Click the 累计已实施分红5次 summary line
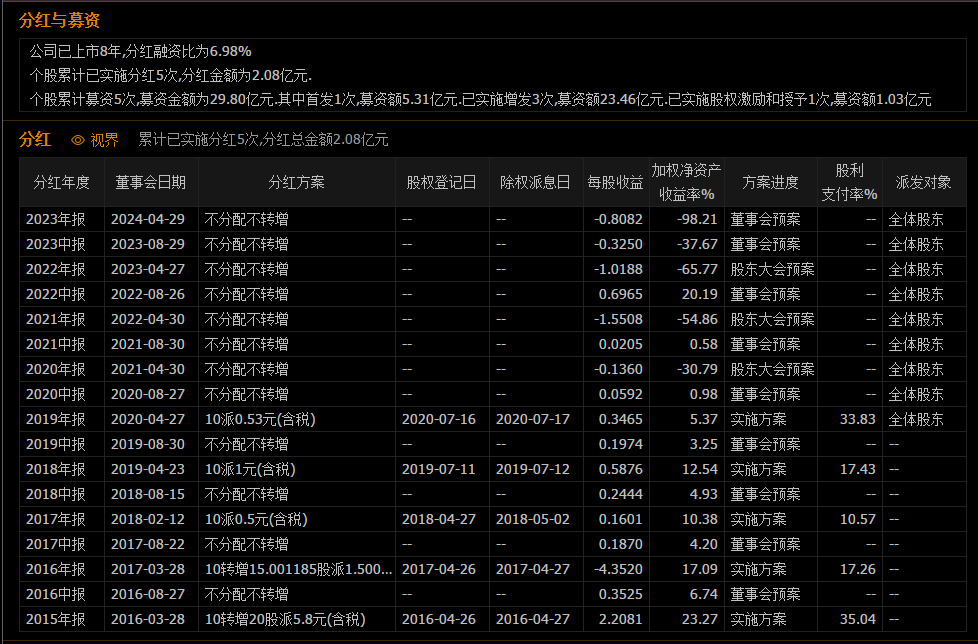The image size is (978, 644). pos(263,140)
